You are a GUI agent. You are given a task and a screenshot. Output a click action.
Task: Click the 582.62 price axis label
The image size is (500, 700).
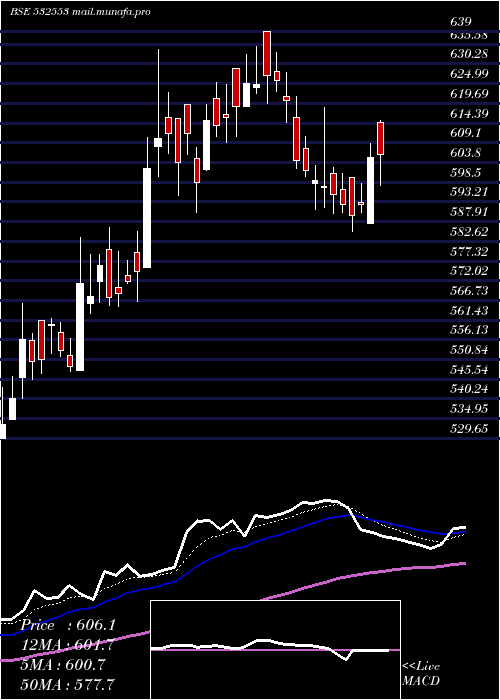click(469, 232)
